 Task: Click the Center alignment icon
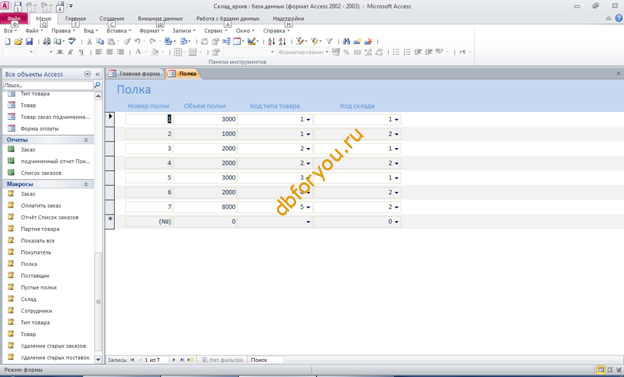coord(109,52)
